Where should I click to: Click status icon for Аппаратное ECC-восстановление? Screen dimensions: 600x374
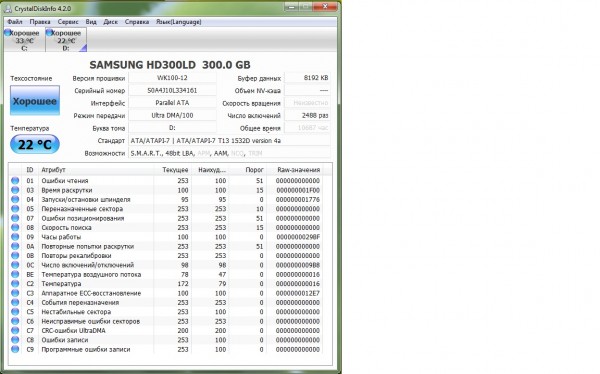pos(15,293)
